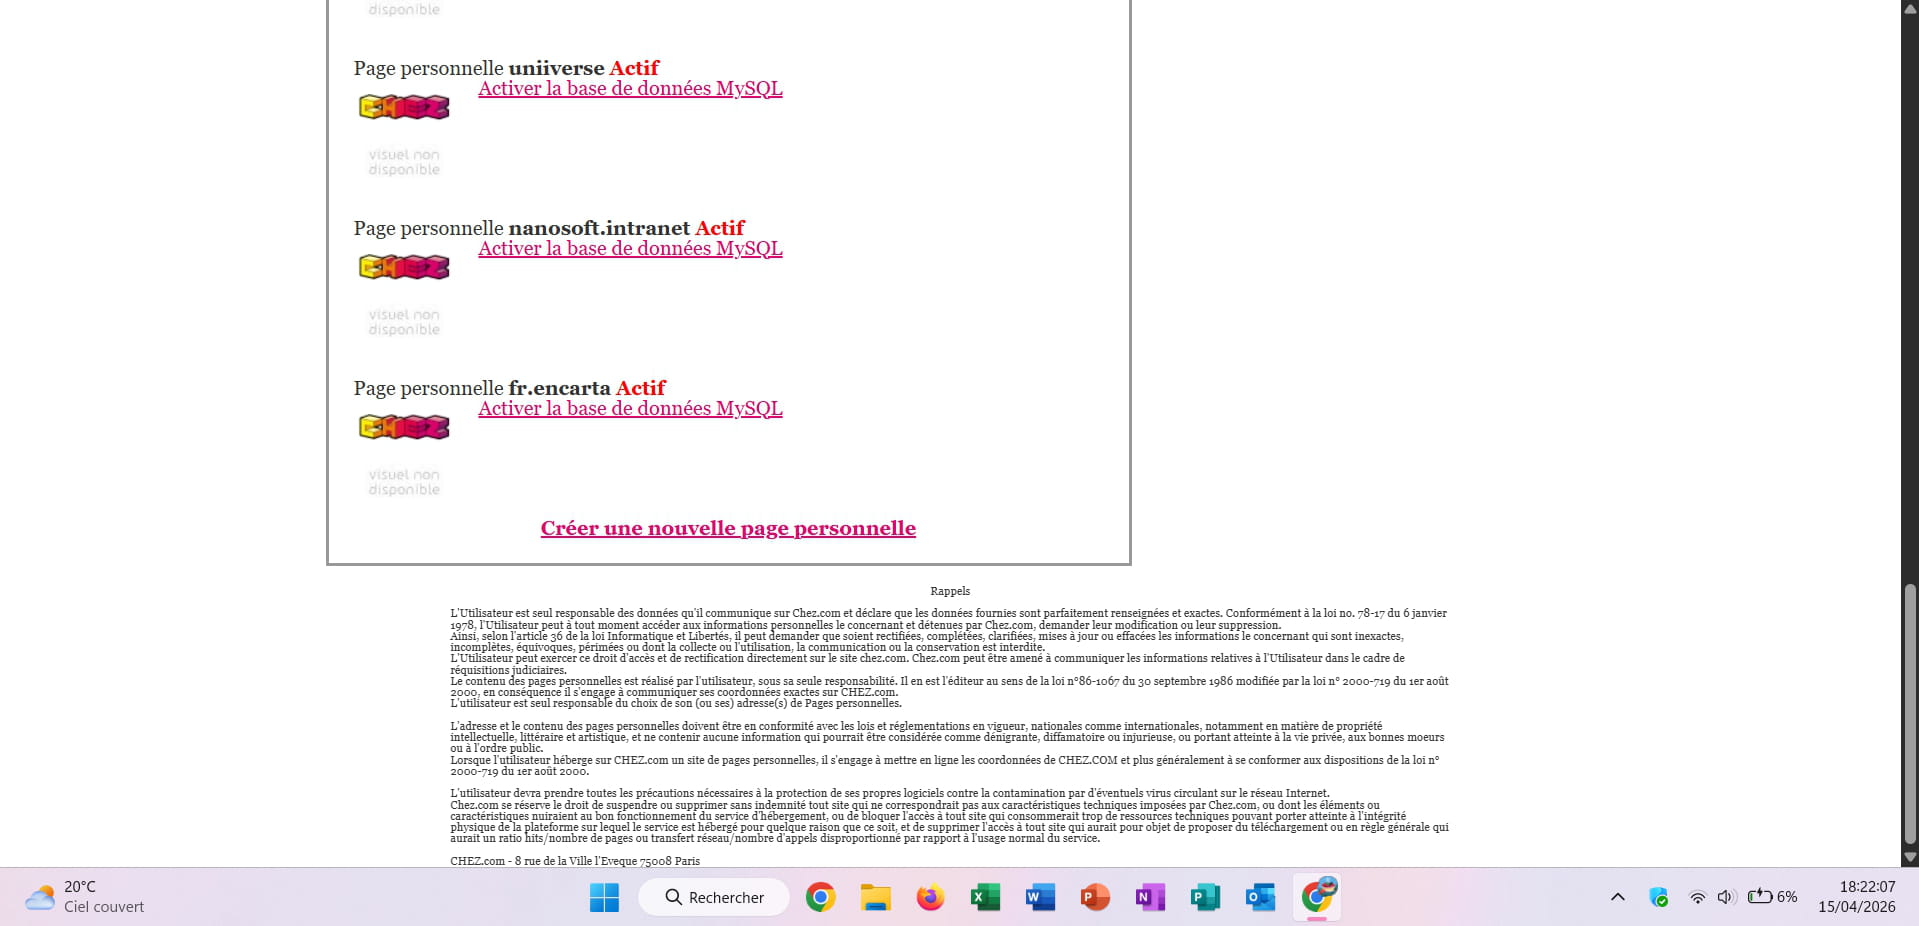Click the 'CHEZ.com - 8 rue de la Ville l'Eveque' address
The image size is (1919, 926).
pos(575,861)
